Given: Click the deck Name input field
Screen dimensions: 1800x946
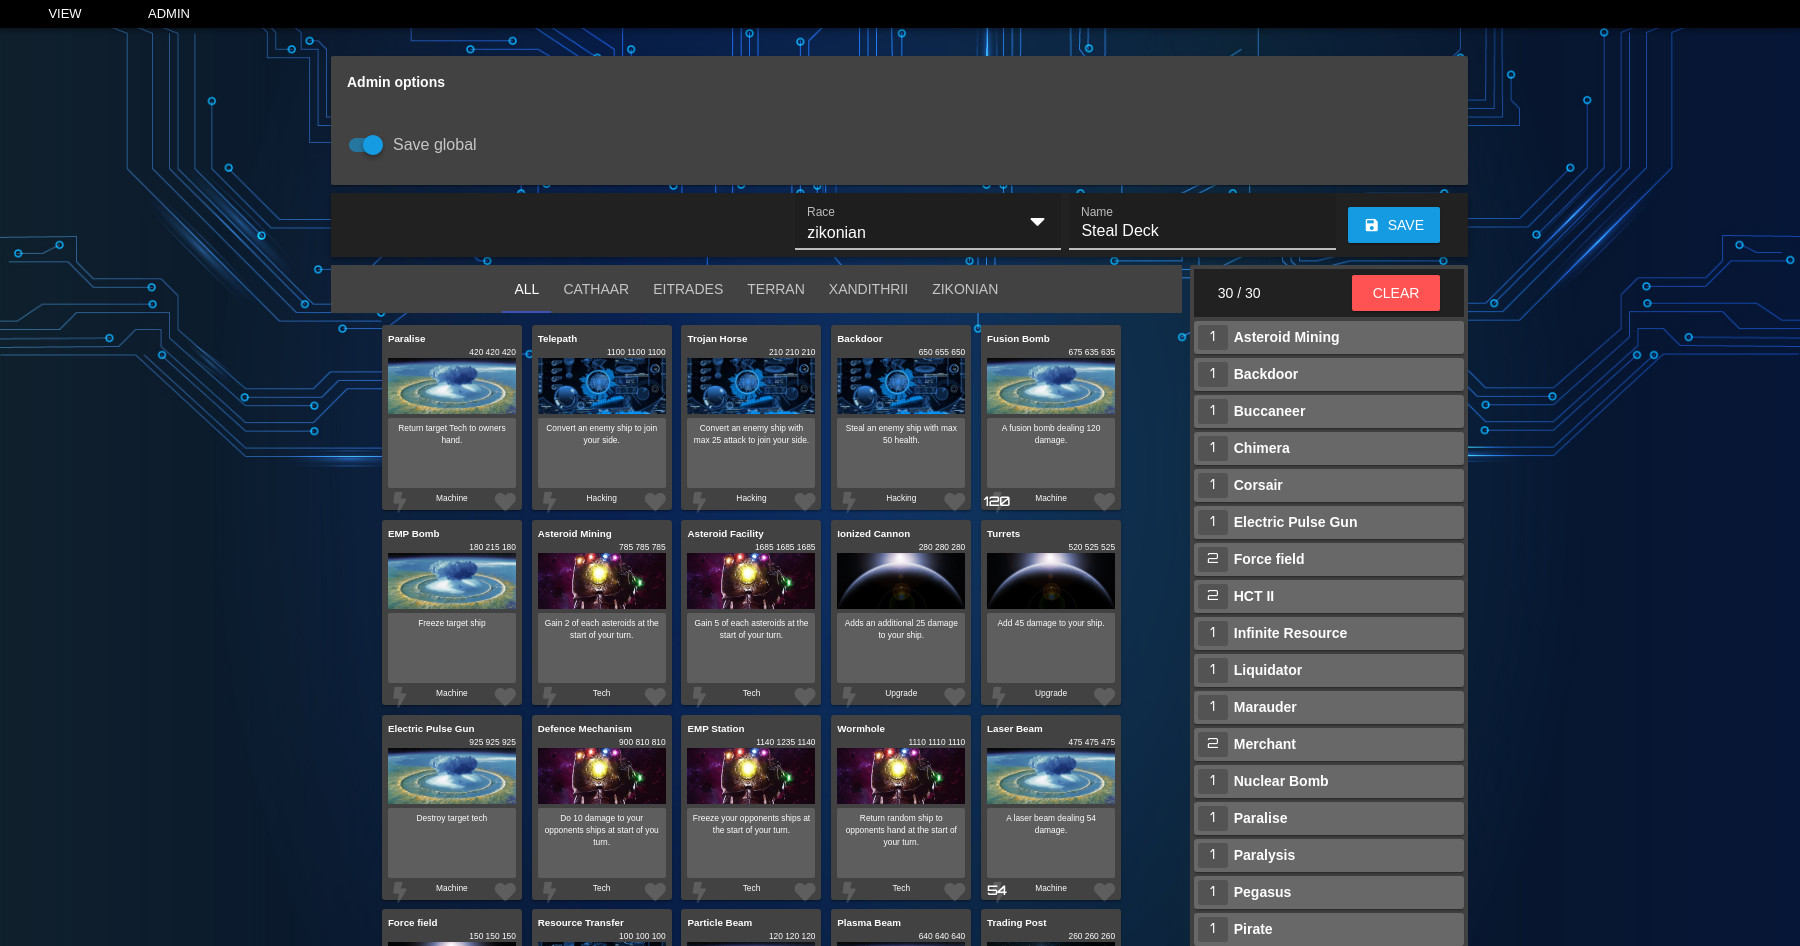Looking at the screenshot, I should coord(1201,231).
